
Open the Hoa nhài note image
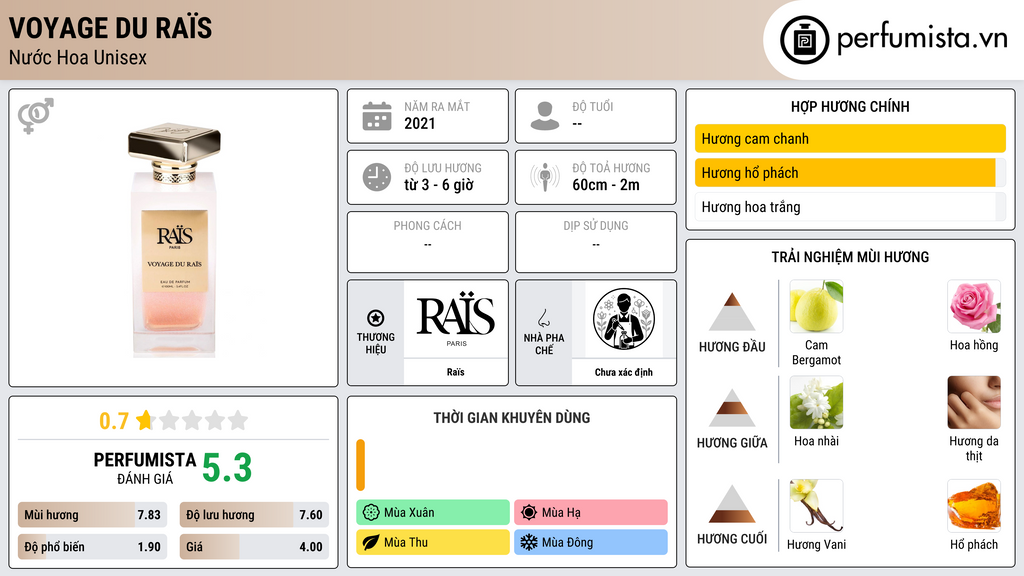tap(816, 402)
